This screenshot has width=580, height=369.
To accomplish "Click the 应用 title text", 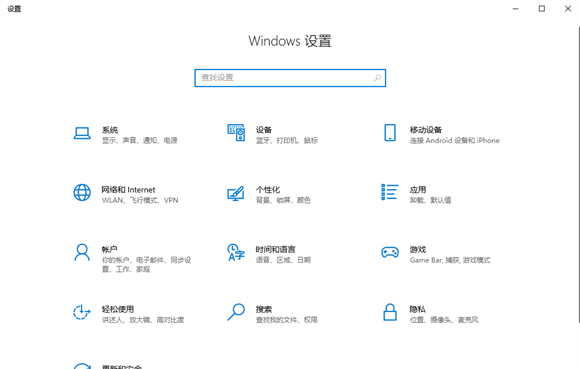I will tap(418, 190).
